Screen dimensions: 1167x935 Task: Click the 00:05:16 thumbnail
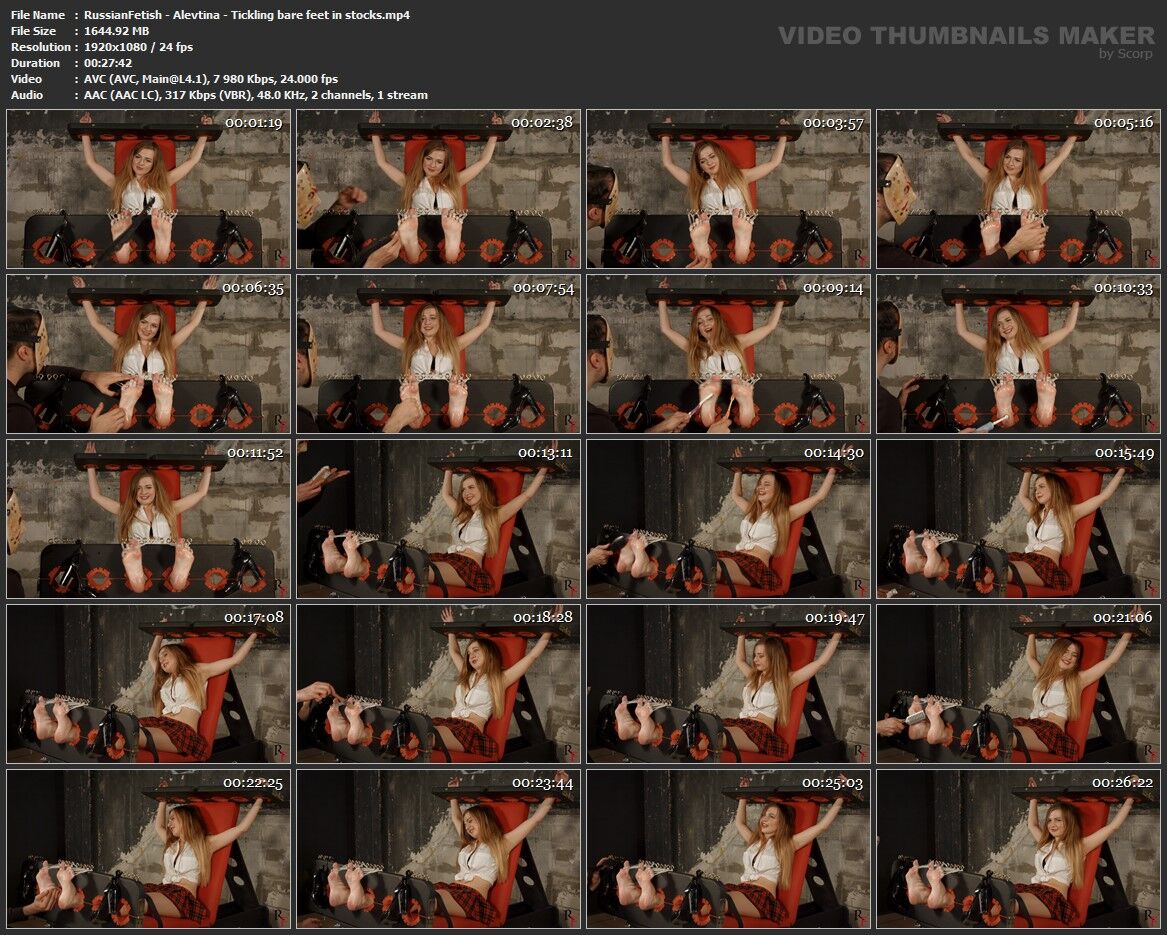[1018, 189]
